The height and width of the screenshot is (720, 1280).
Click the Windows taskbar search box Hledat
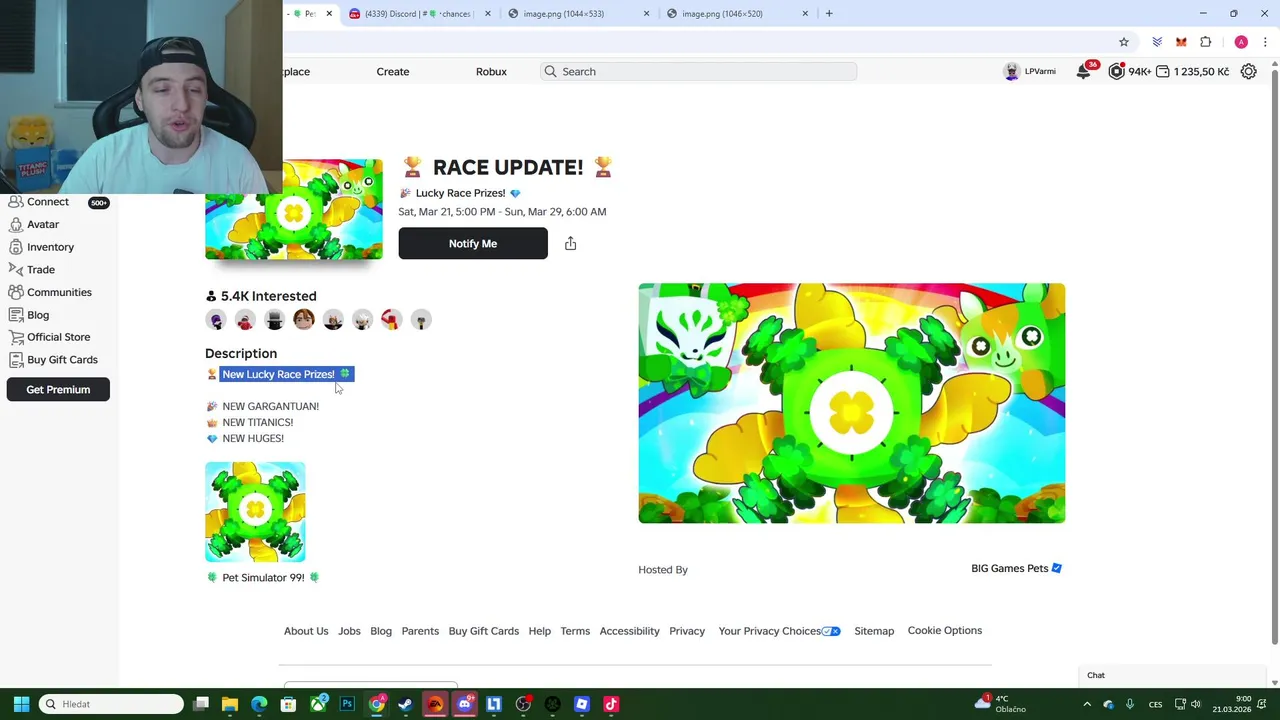[x=112, y=704]
